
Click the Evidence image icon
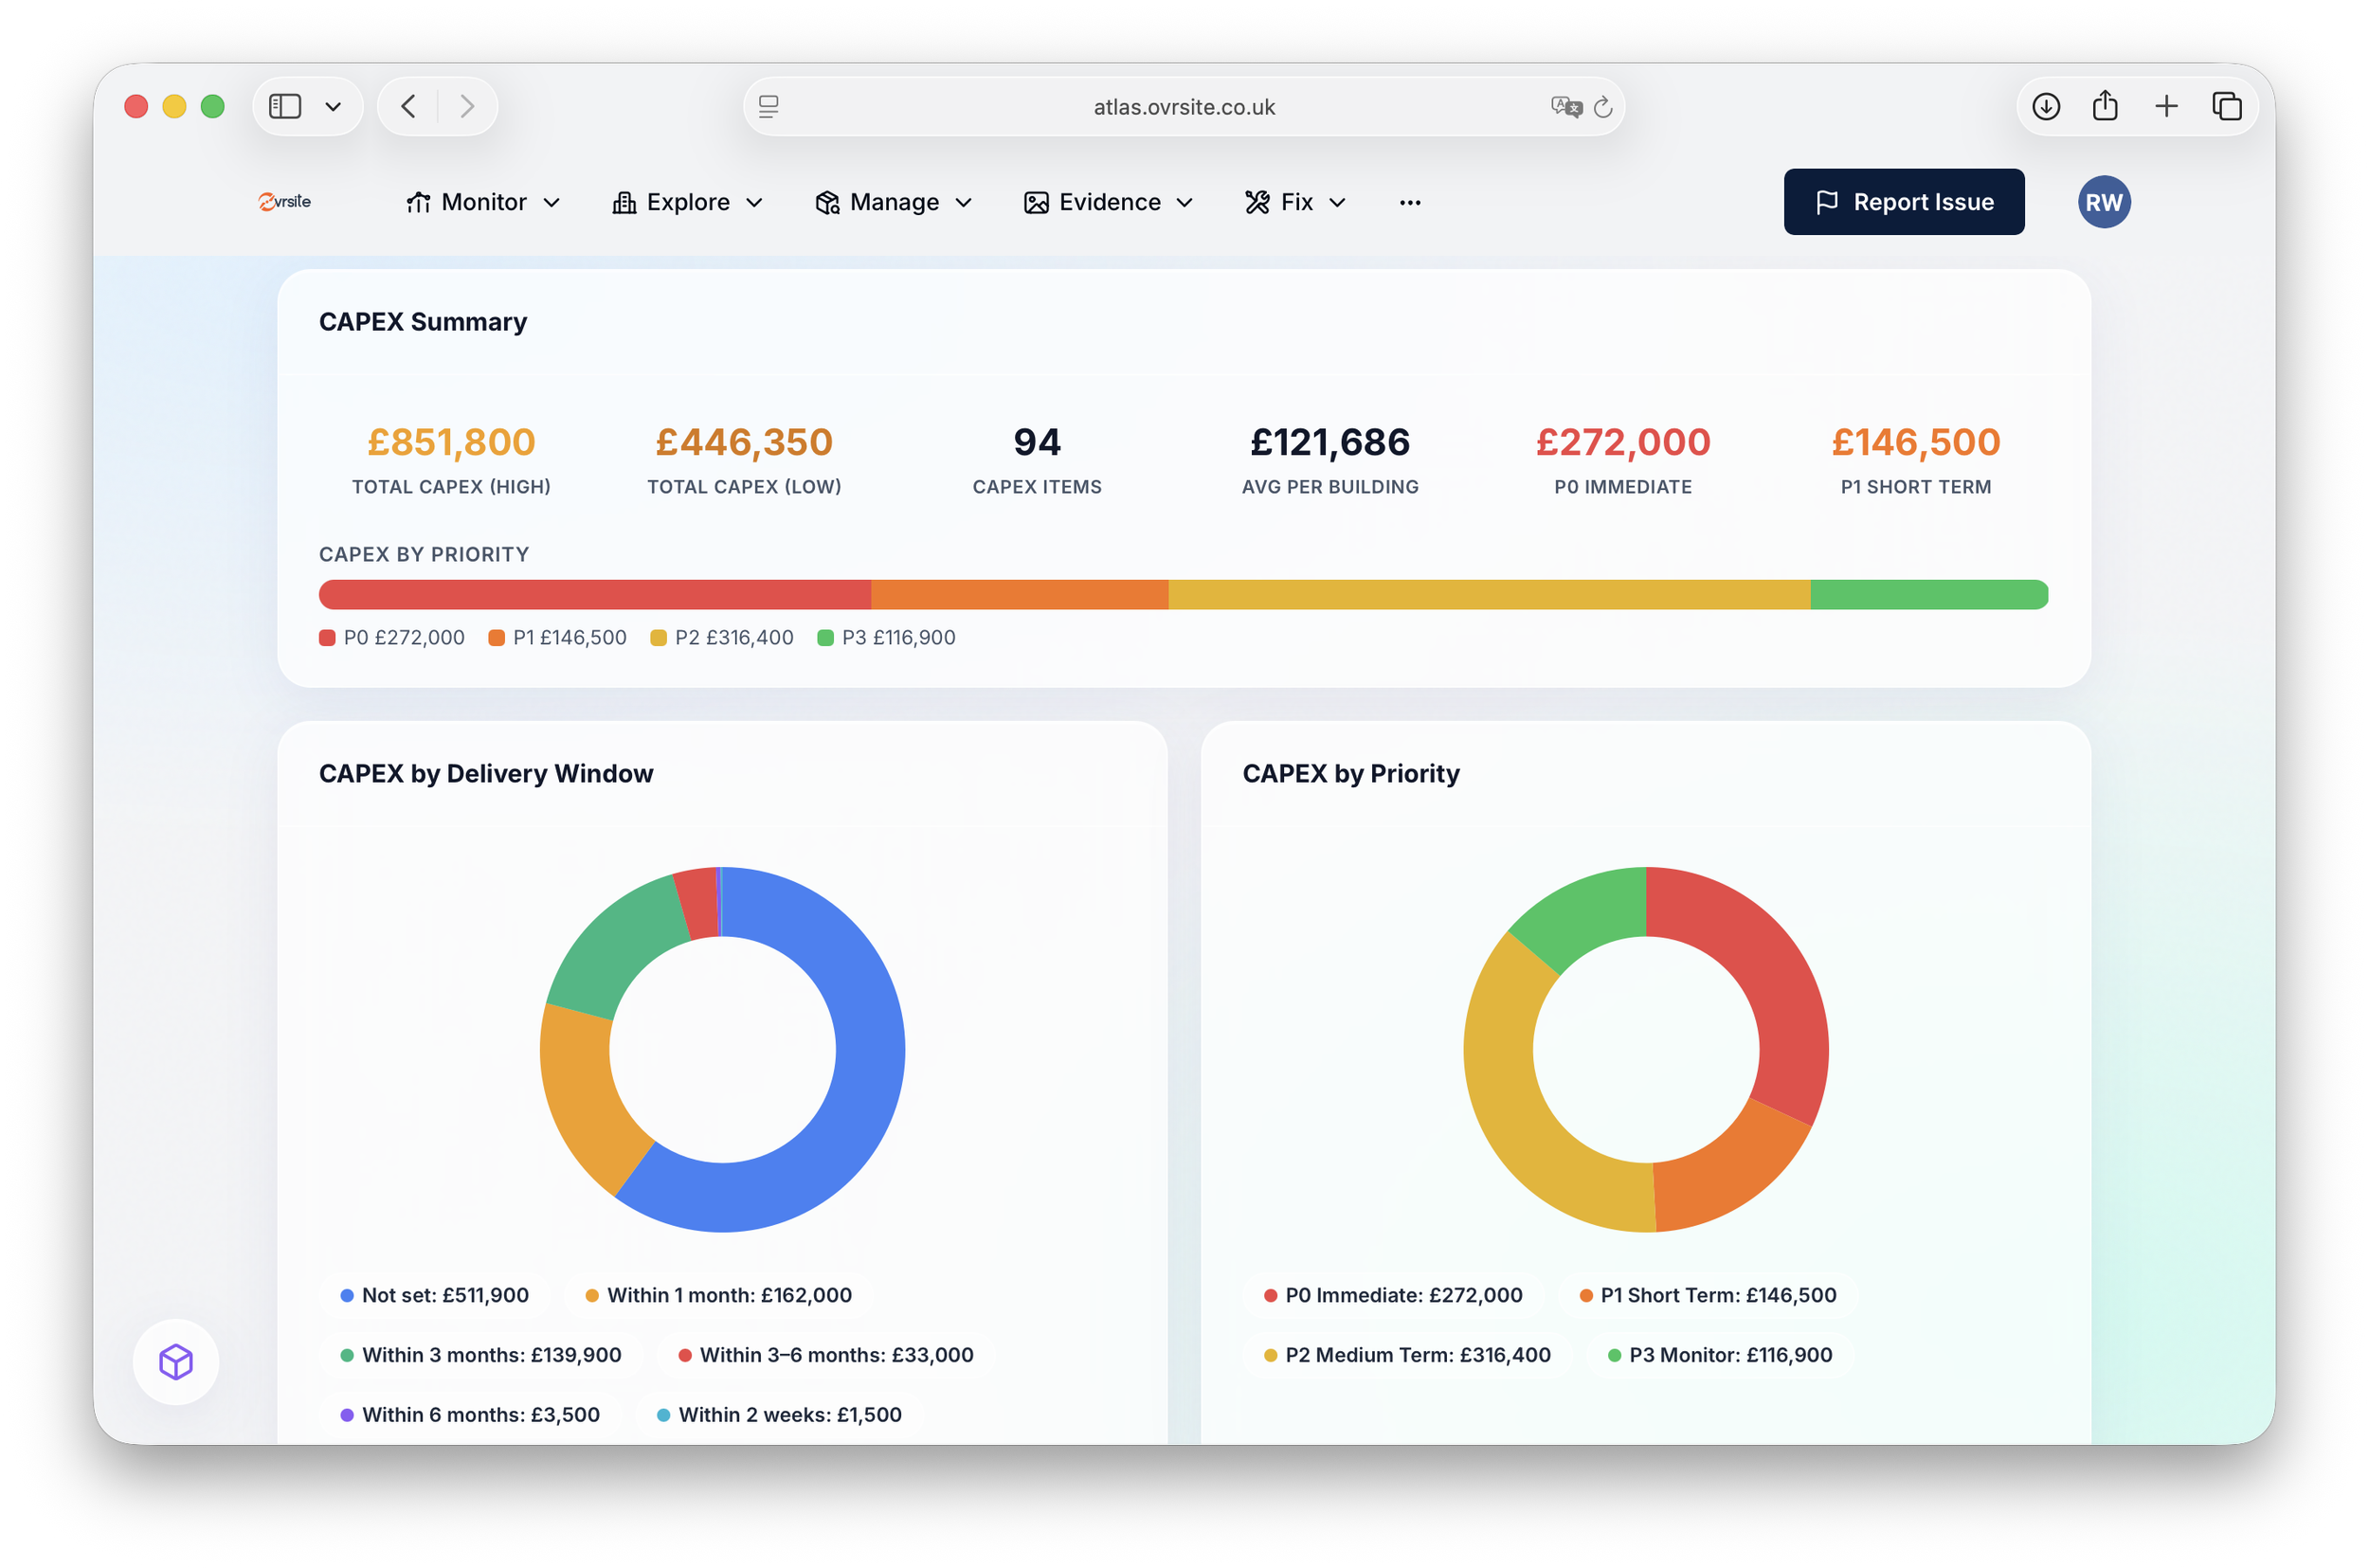tap(1037, 202)
